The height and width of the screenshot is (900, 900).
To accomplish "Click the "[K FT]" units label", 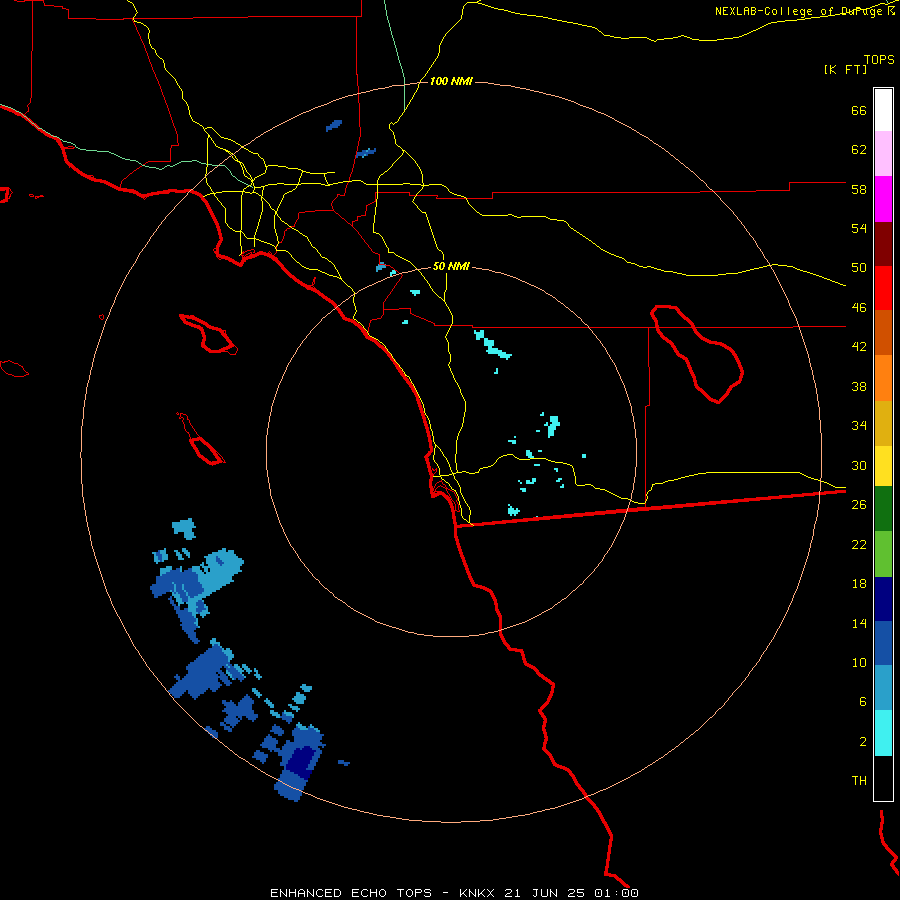I will tap(845, 69).
